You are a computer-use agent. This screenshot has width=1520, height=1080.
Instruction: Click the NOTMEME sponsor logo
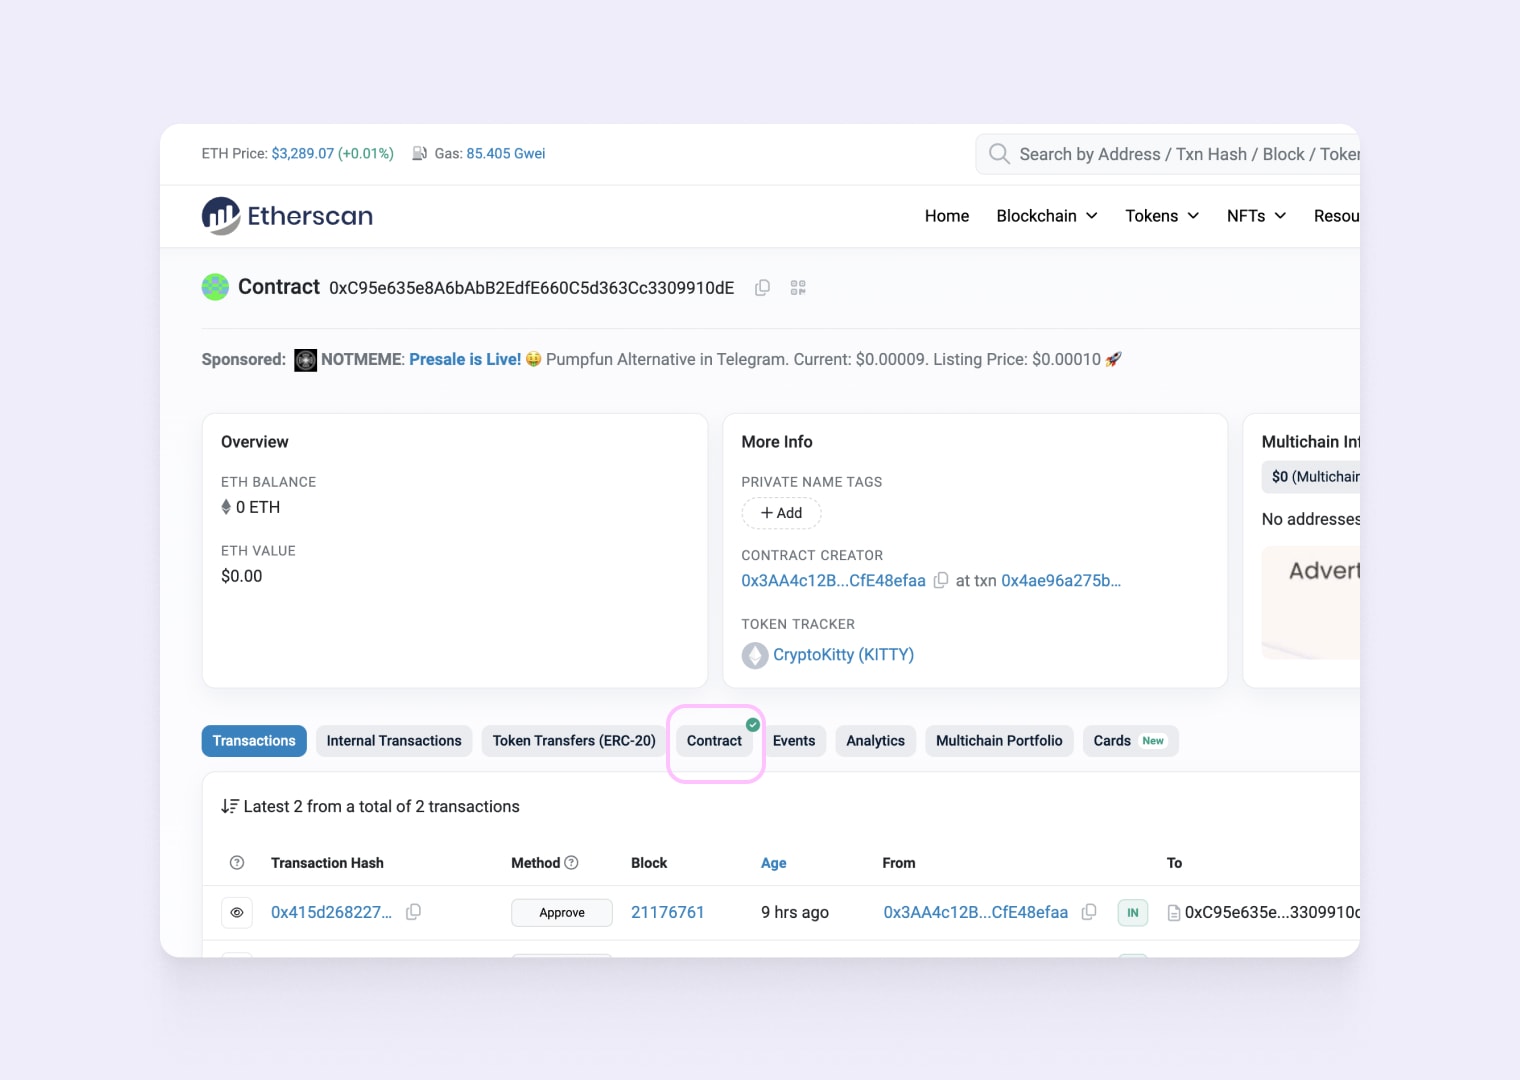coord(306,360)
